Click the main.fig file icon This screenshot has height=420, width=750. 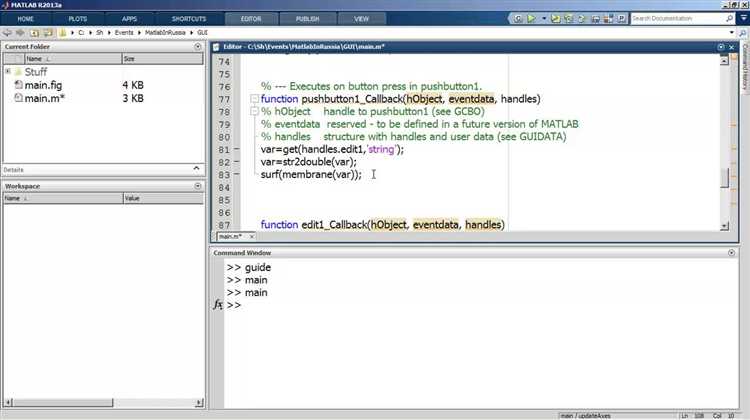click(x=18, y=85)
